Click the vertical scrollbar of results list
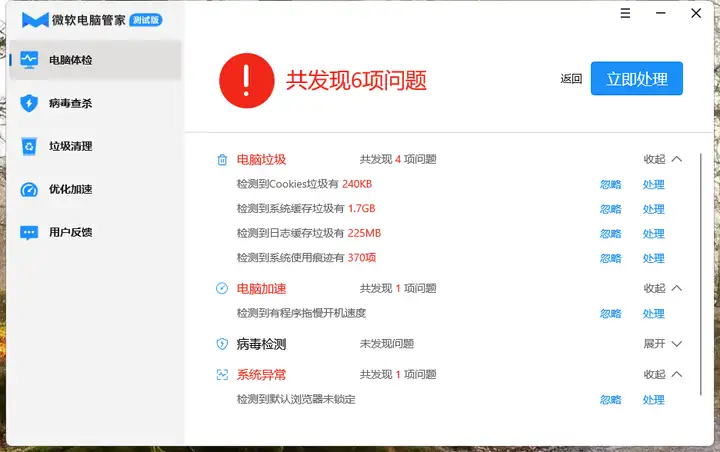This screenshot has width=720, height=452. coord(701,274)
